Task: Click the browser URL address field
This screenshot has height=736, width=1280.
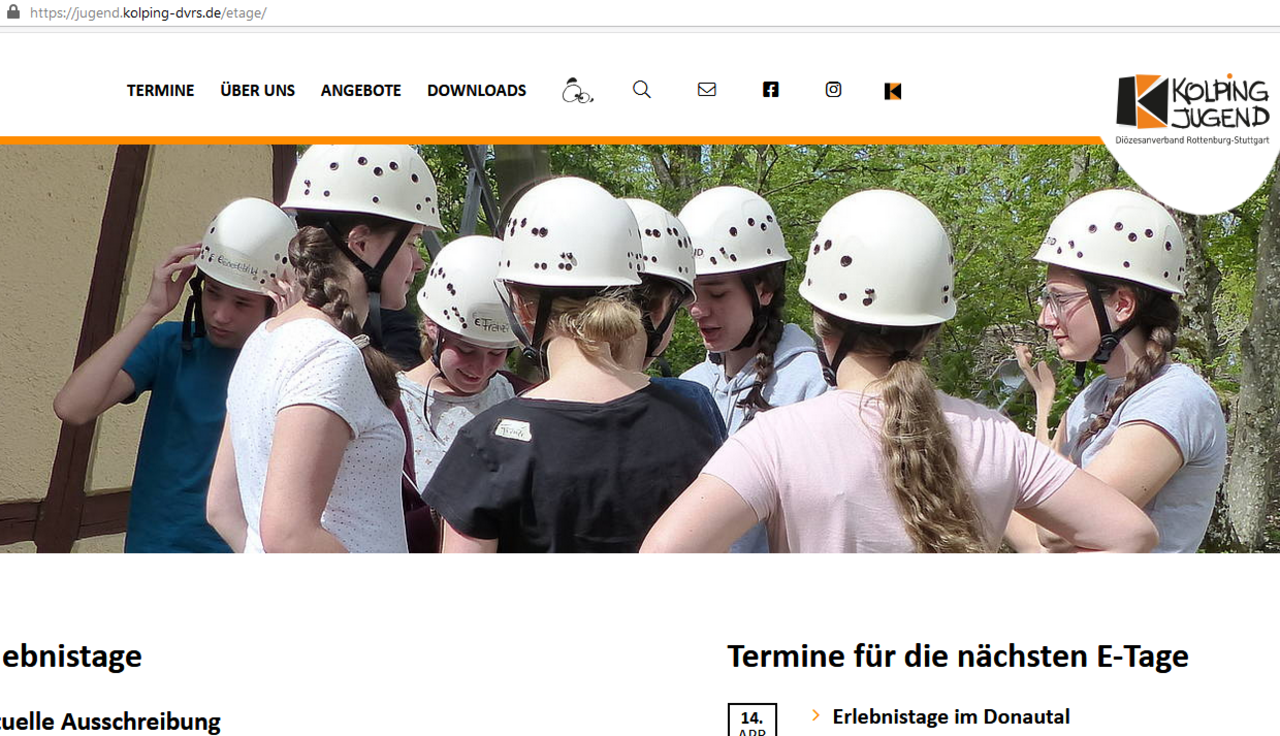Action: click(x=400, y=13)
